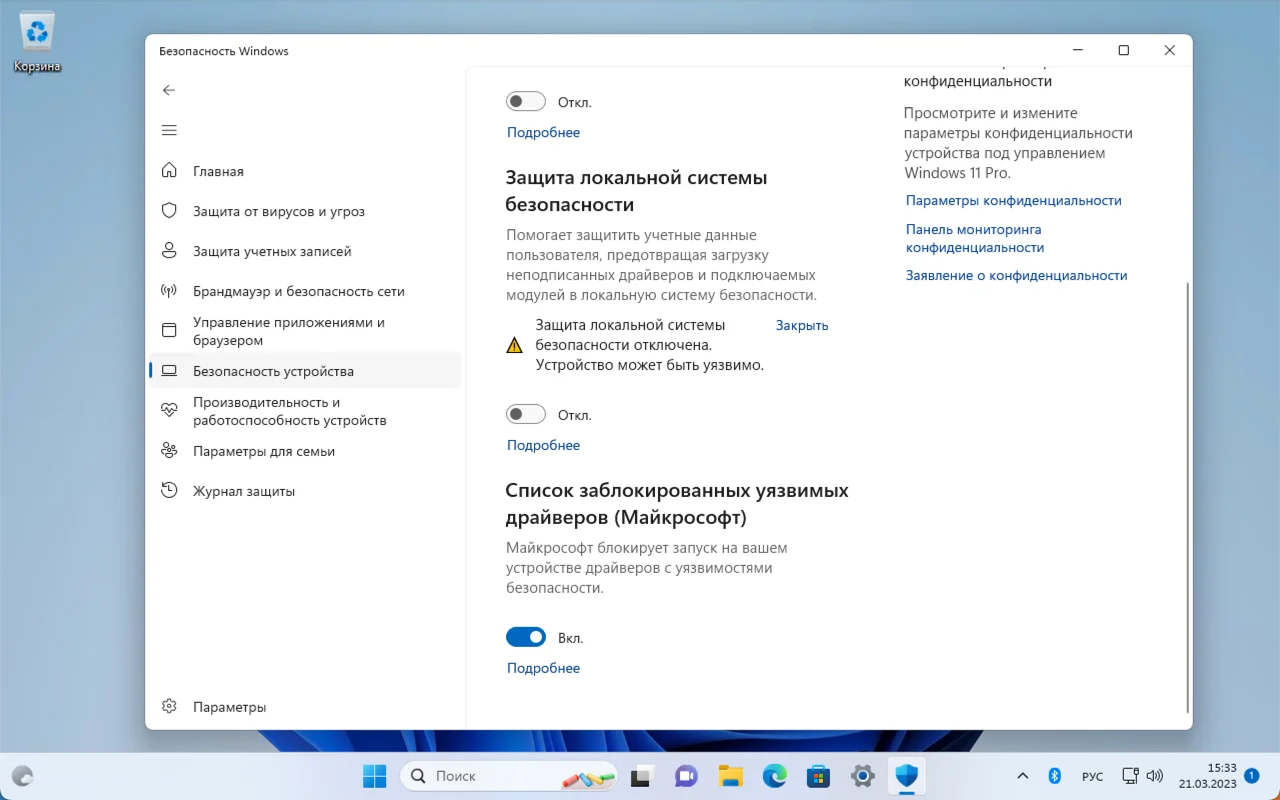Click the home icon next to Главная
1280x800 pixels.
pos(169,171)
